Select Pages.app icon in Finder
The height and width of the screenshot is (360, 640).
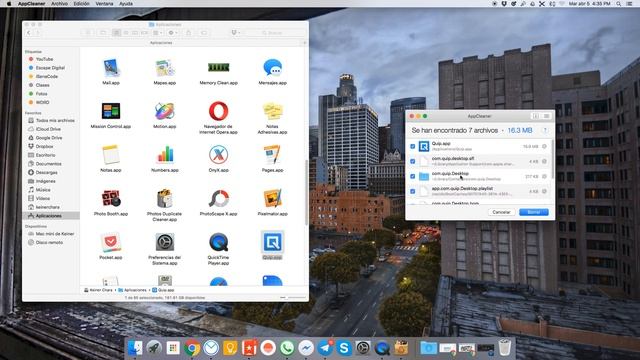272,155
